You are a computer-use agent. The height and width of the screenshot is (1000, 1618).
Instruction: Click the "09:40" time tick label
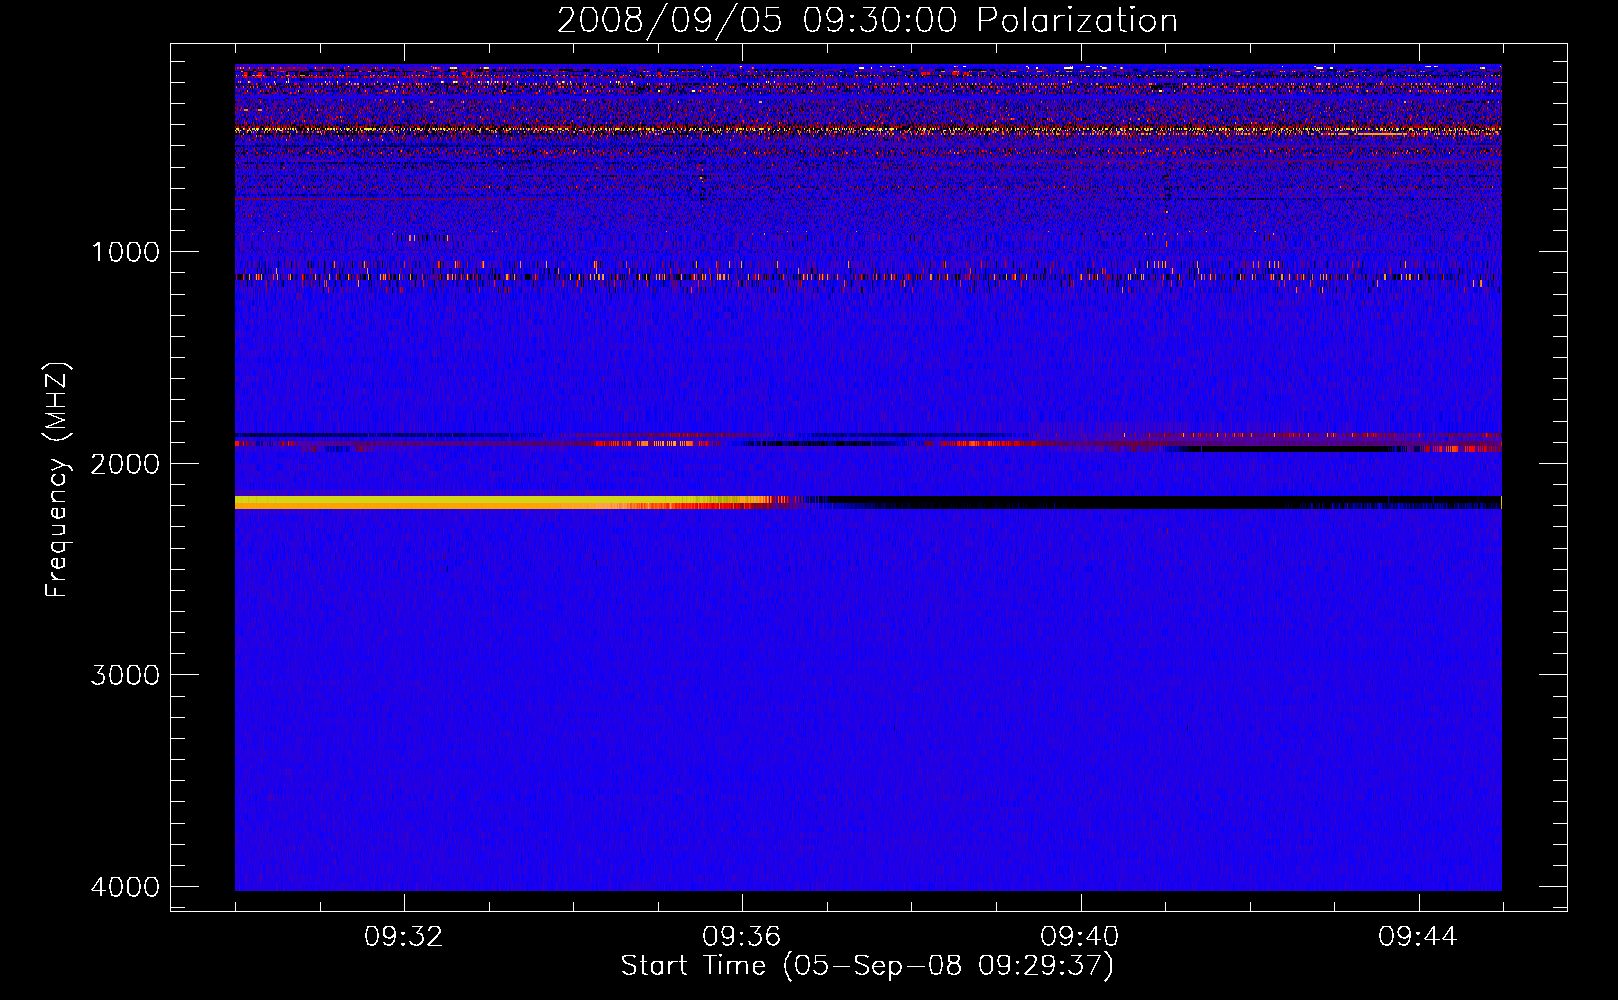pyautogui.click(x=1079, y=937)
